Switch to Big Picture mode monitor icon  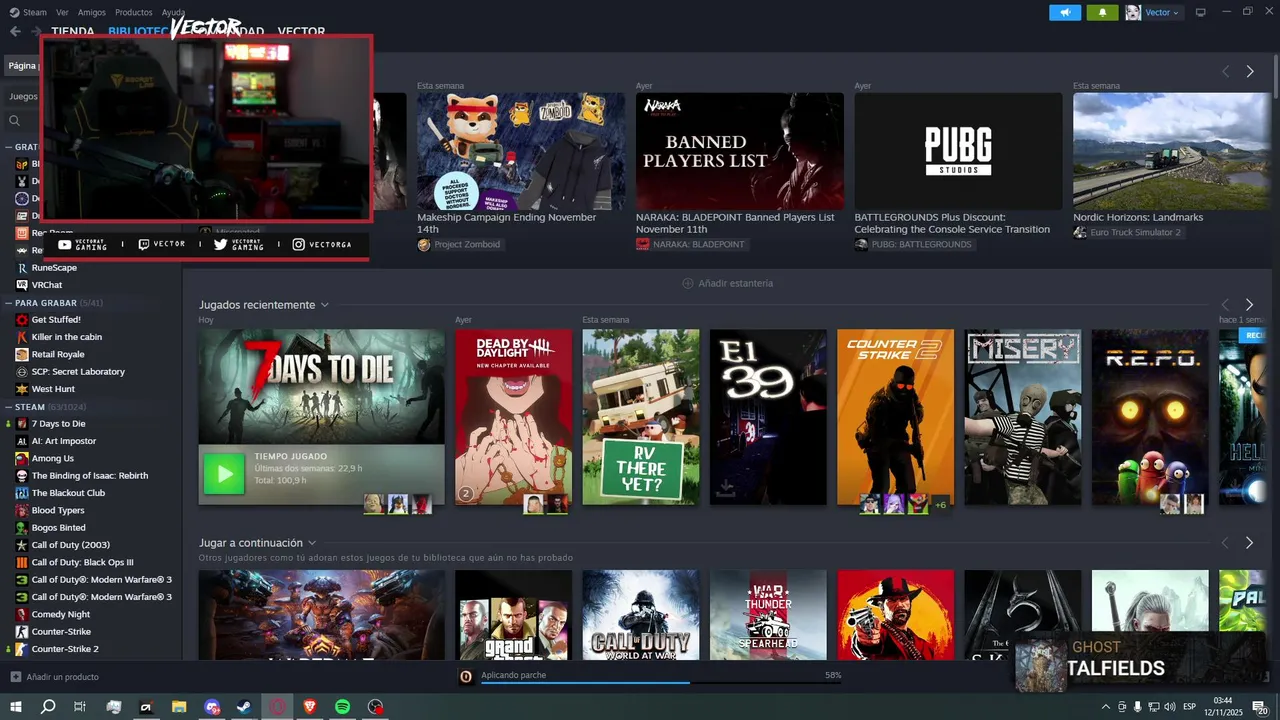pos(1201,12)
